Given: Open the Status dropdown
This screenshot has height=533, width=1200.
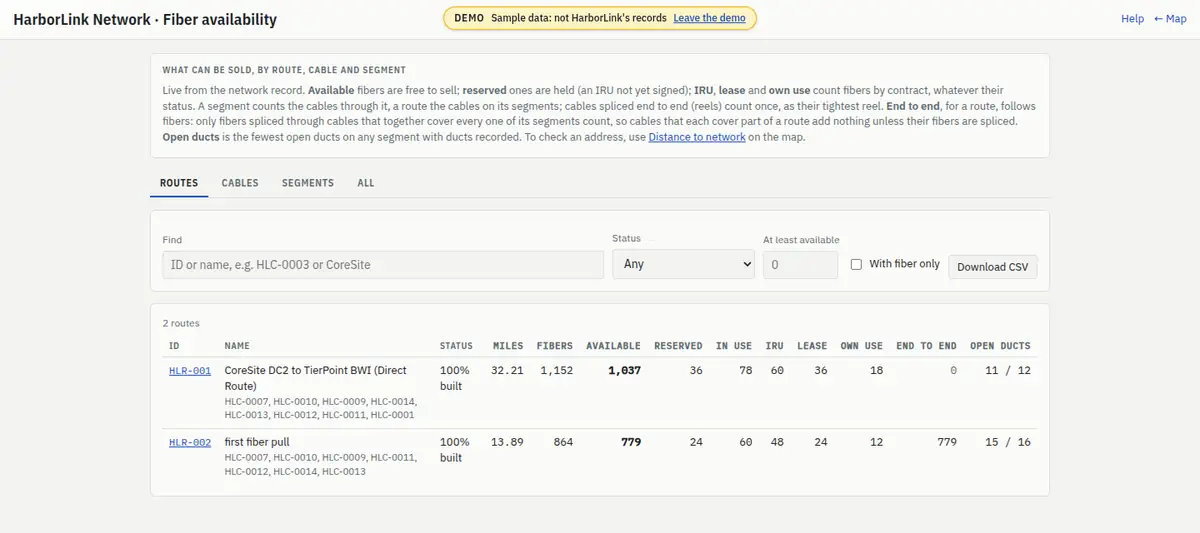Looking at the screenshot, I should click(683, 264).
